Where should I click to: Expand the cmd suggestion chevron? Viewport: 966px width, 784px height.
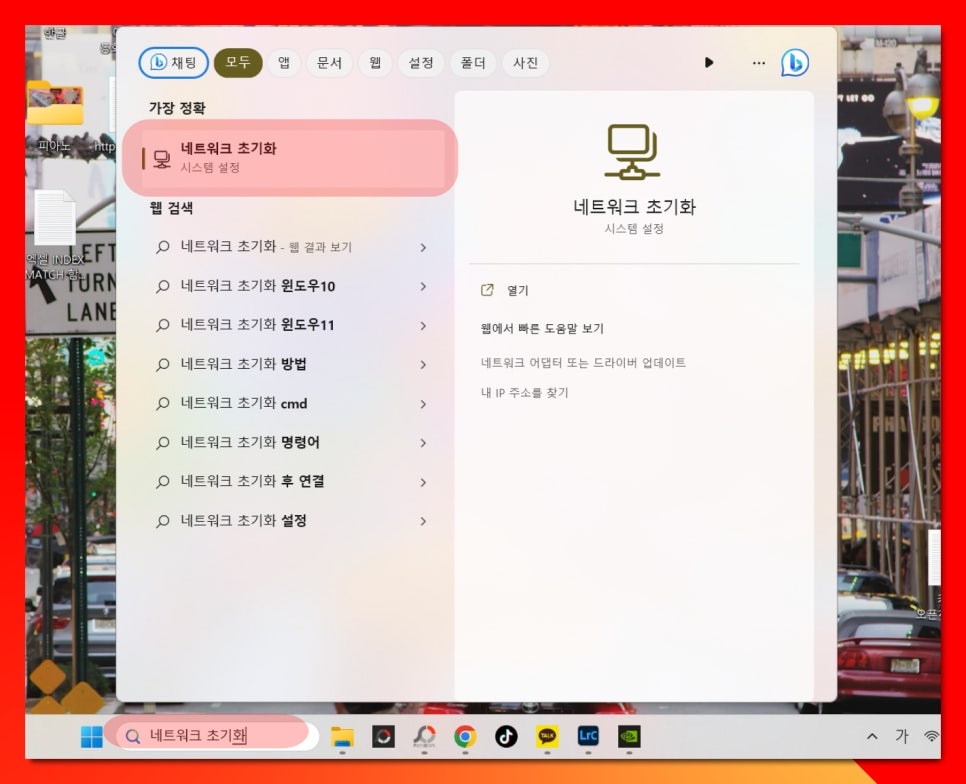pos(423,404)
